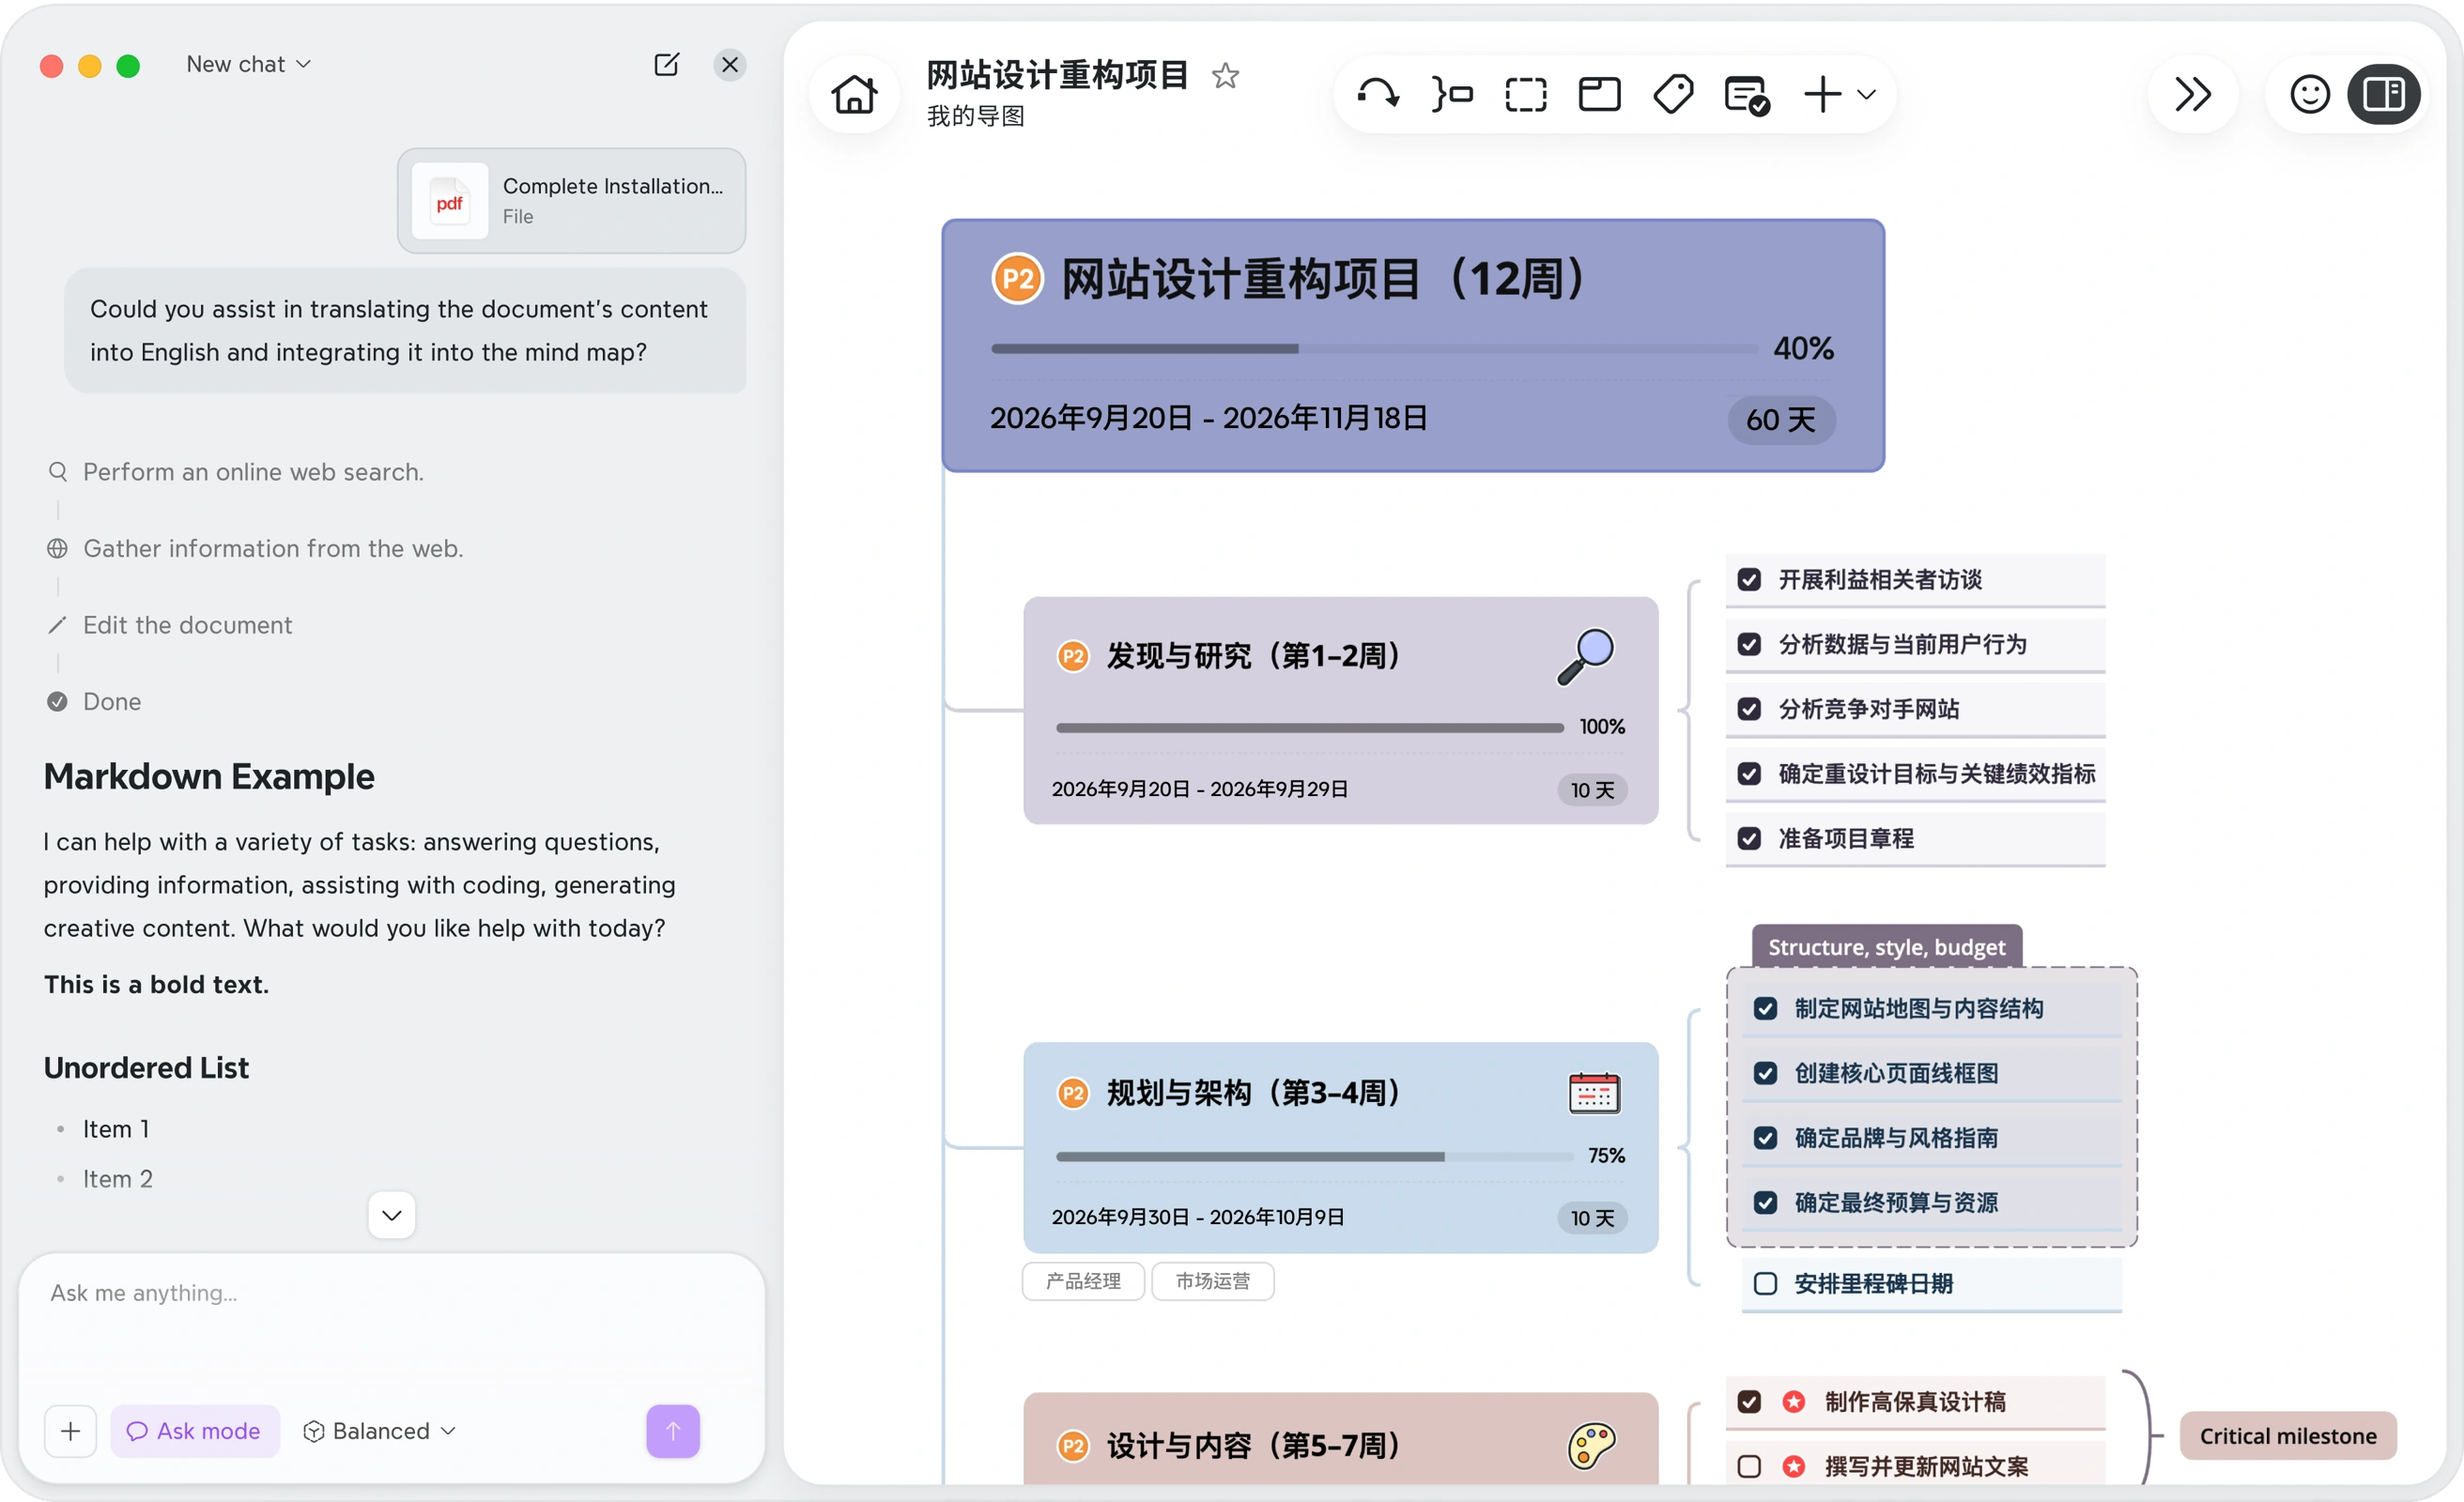Viewport: 2464px width, 1502px height.
Task: Click the magnifier icon on 发现与研究 card
Action: coord(1586,656)
